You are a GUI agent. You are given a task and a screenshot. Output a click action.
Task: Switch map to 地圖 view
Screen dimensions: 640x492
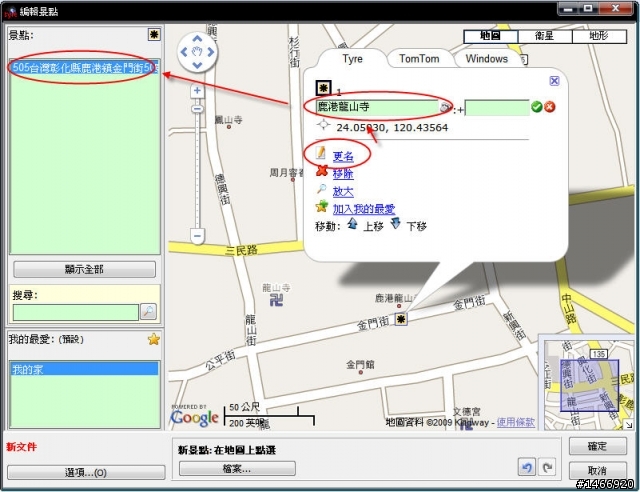[x=491, y=36]
